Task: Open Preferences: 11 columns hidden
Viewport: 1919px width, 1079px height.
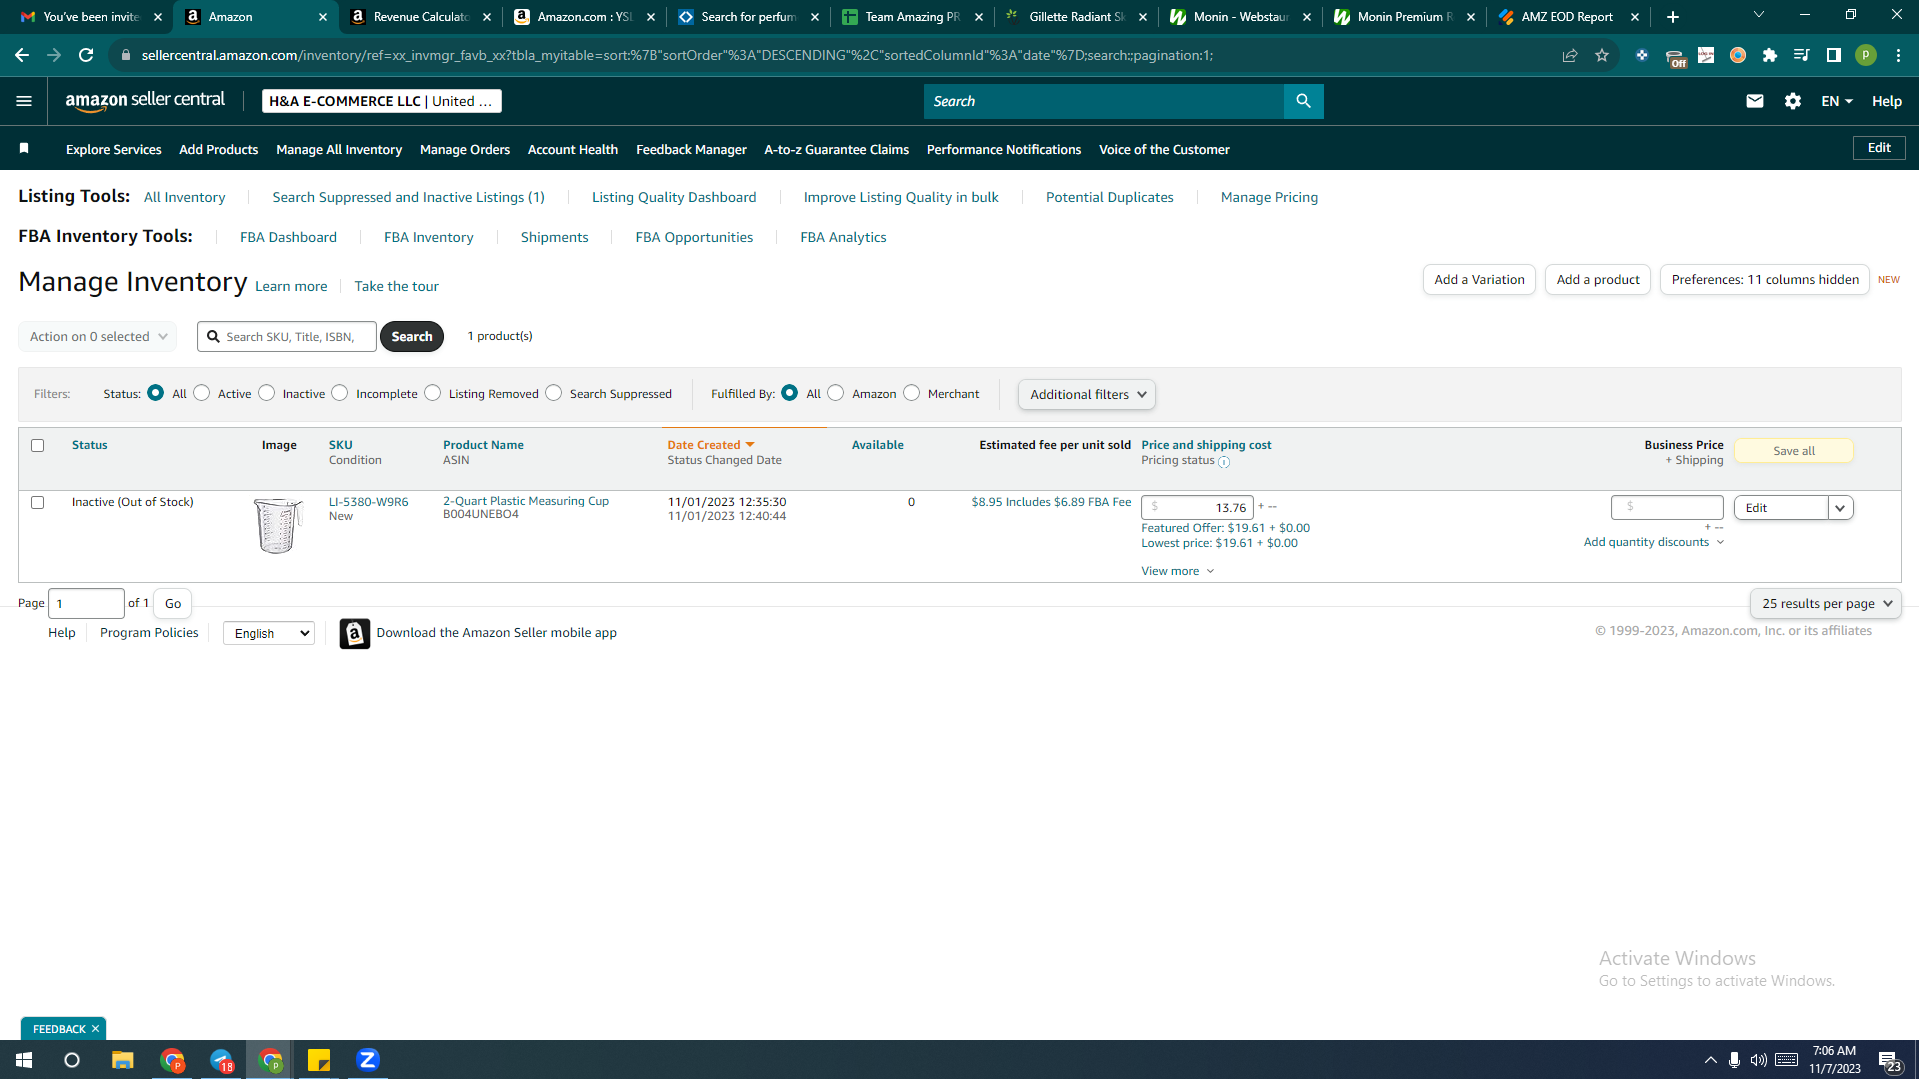Action: [x=1765, y=280]
